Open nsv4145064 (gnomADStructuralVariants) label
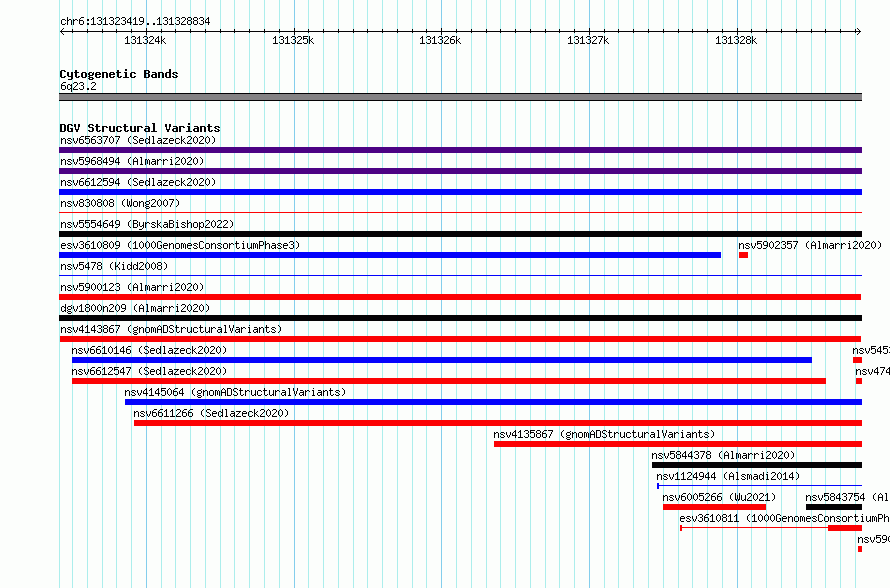 coord(235,392)
